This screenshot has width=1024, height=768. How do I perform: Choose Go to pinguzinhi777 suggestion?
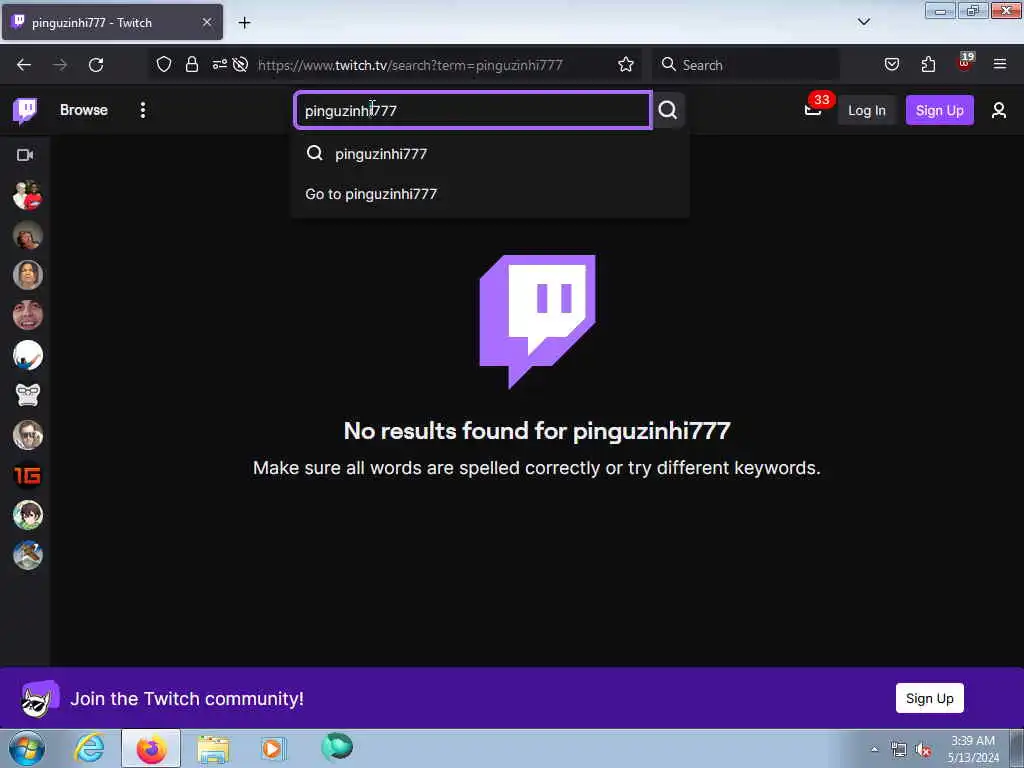[491, 194]
